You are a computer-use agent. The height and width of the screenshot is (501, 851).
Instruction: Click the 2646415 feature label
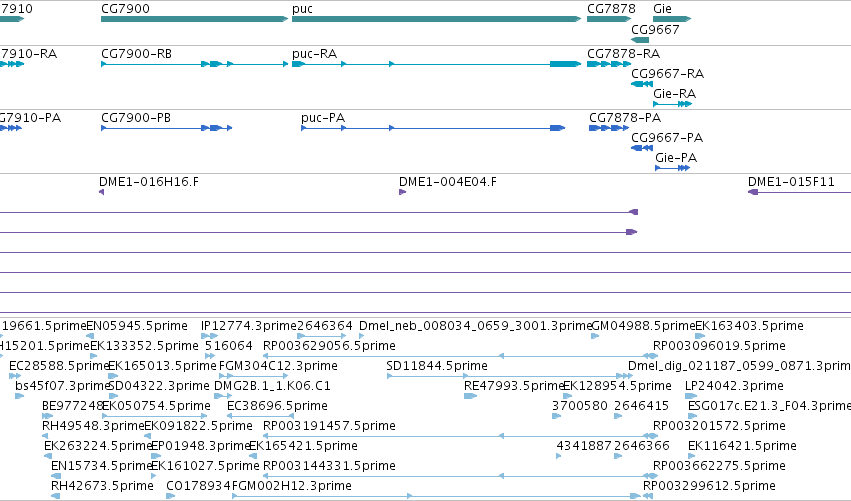tap(642, 406)
